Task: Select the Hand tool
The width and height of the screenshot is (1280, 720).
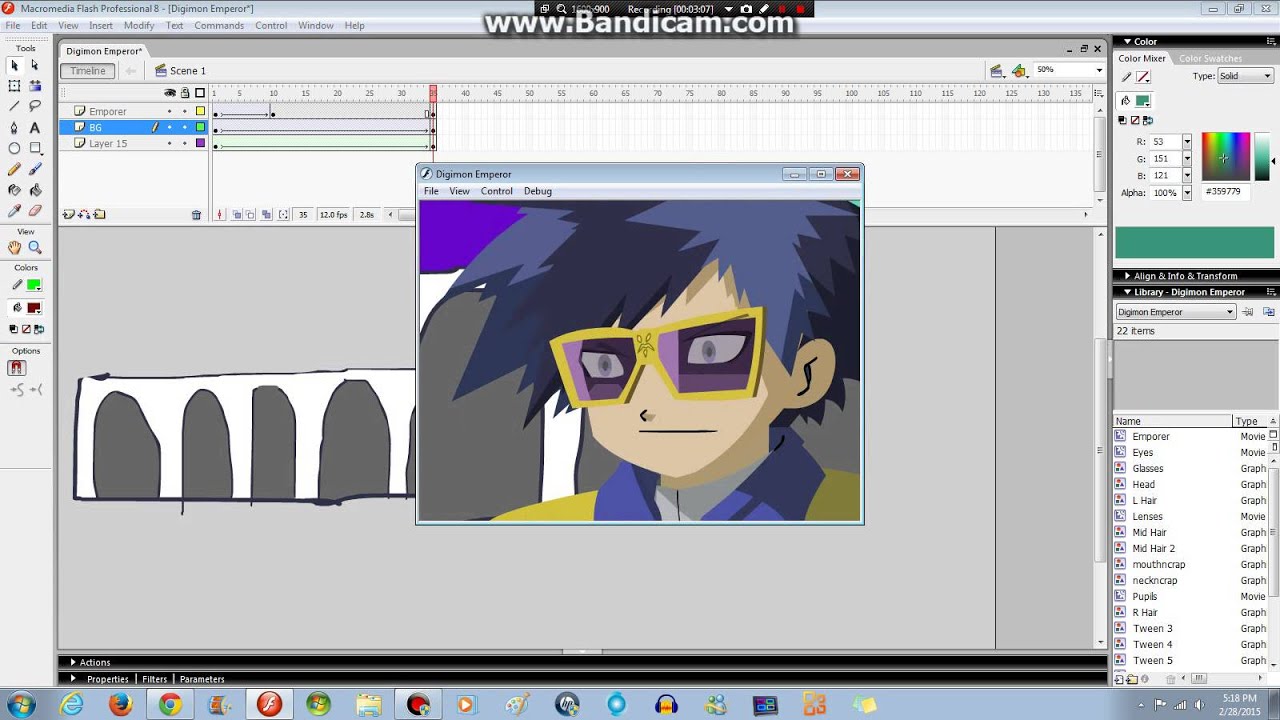Action: pos(14,247)
